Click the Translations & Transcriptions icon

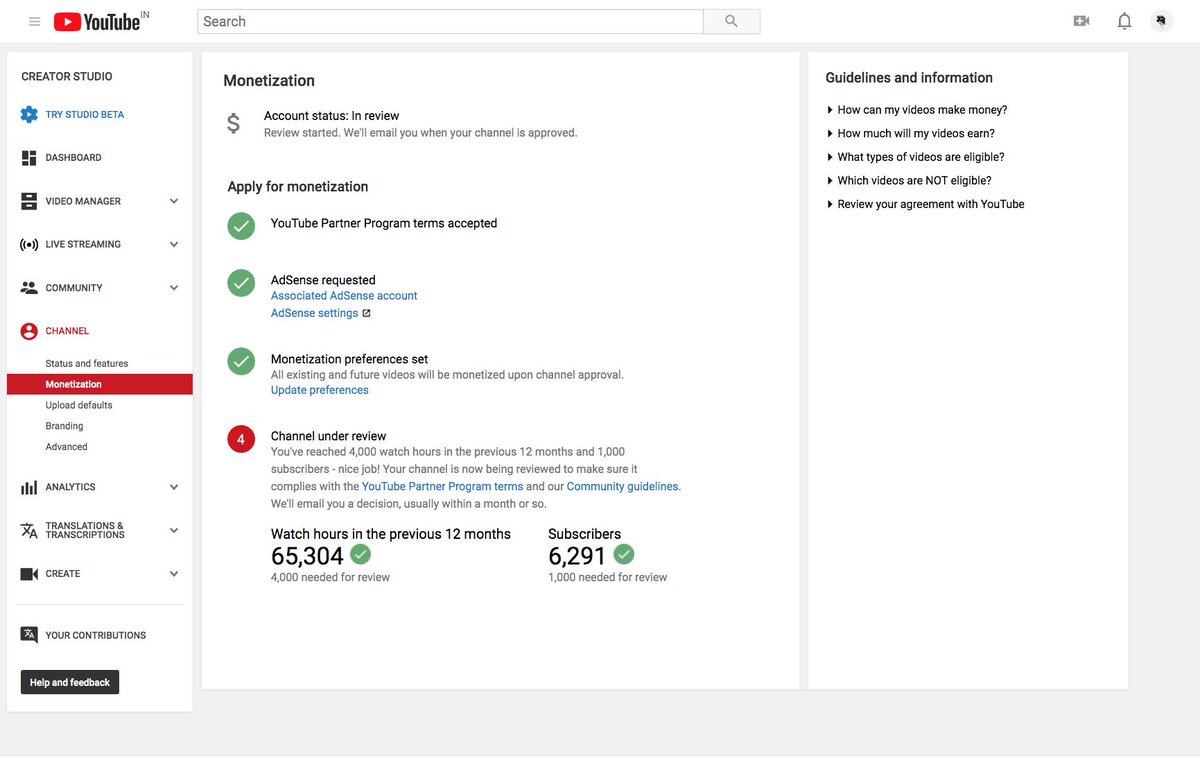[29, 530]
